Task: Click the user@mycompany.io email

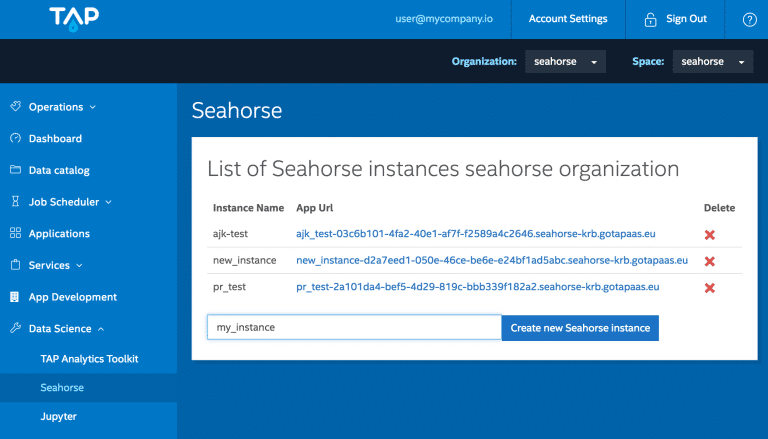Action: point(444,19)
